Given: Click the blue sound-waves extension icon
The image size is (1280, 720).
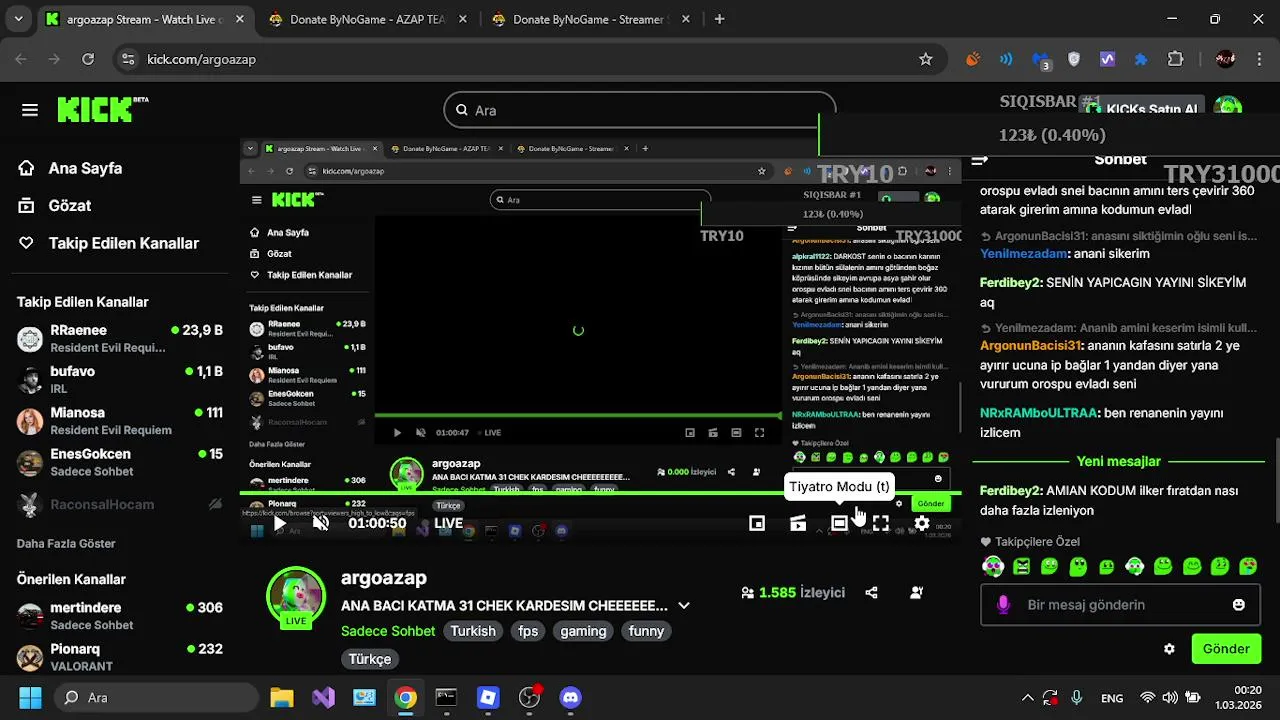Looking at the screenshot, I should 1006,59.
